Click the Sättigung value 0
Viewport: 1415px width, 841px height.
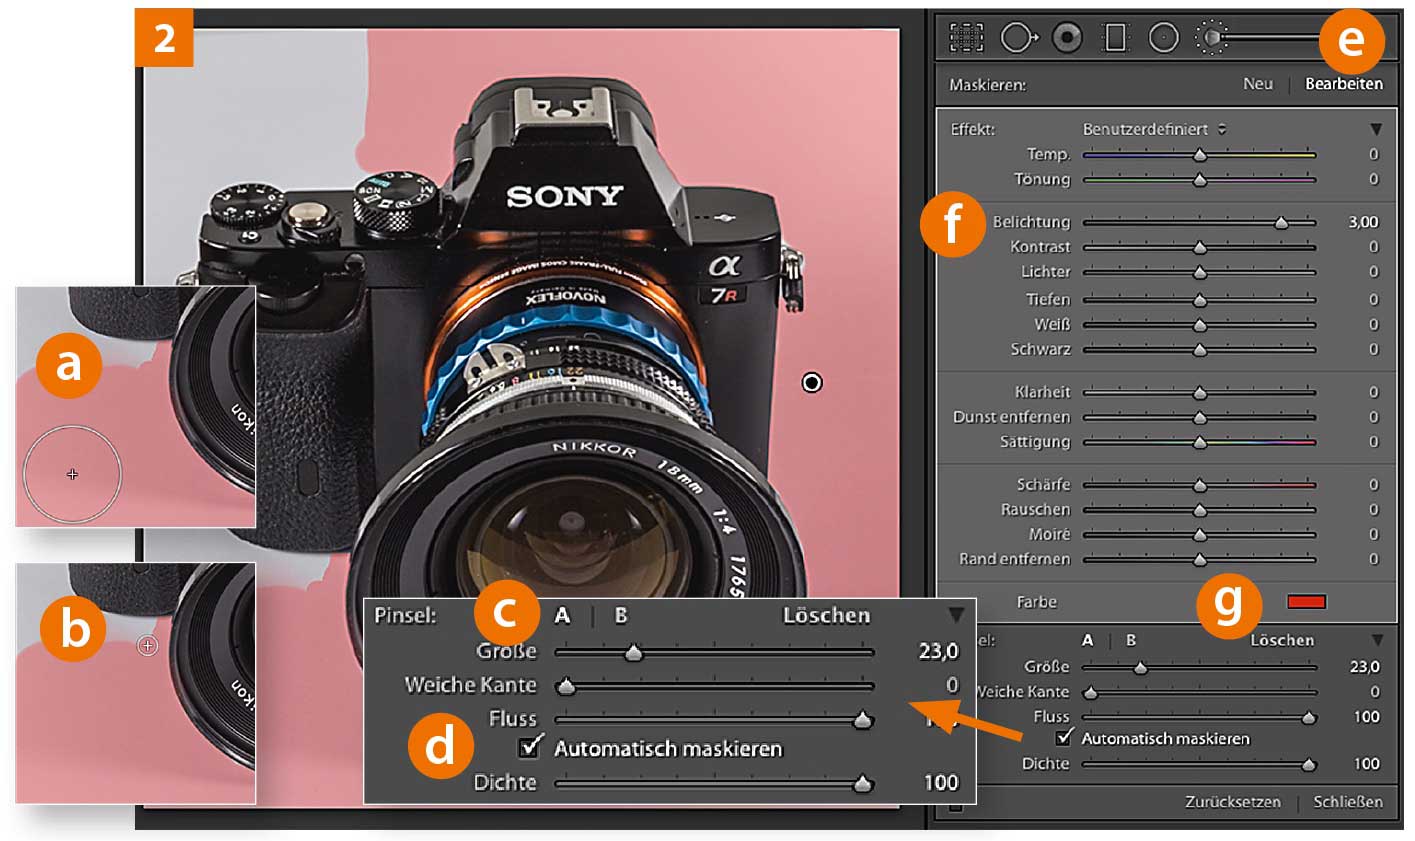click(1374, 442)
